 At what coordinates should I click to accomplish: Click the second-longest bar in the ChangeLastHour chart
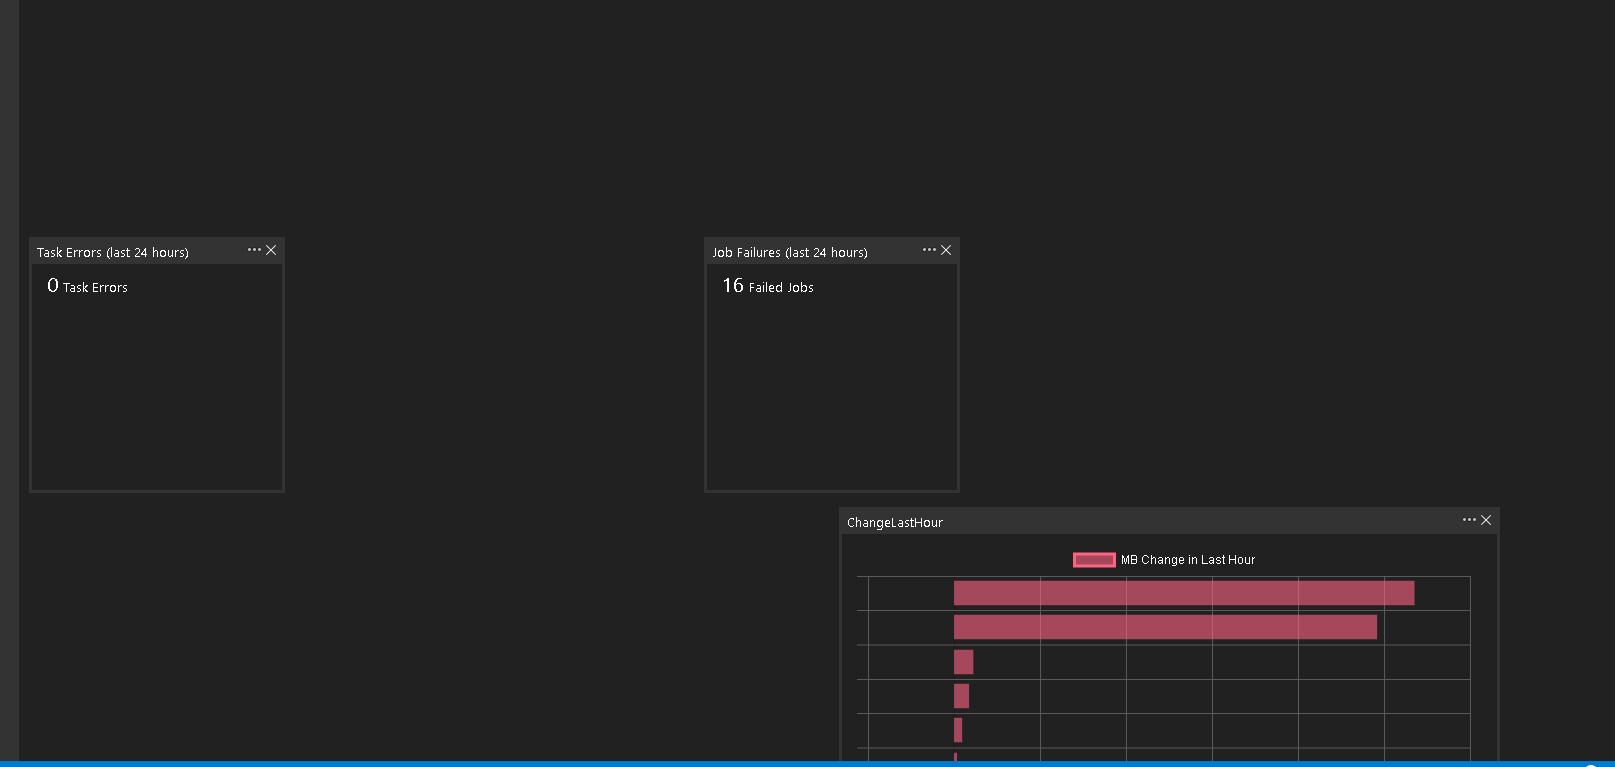1165,627
